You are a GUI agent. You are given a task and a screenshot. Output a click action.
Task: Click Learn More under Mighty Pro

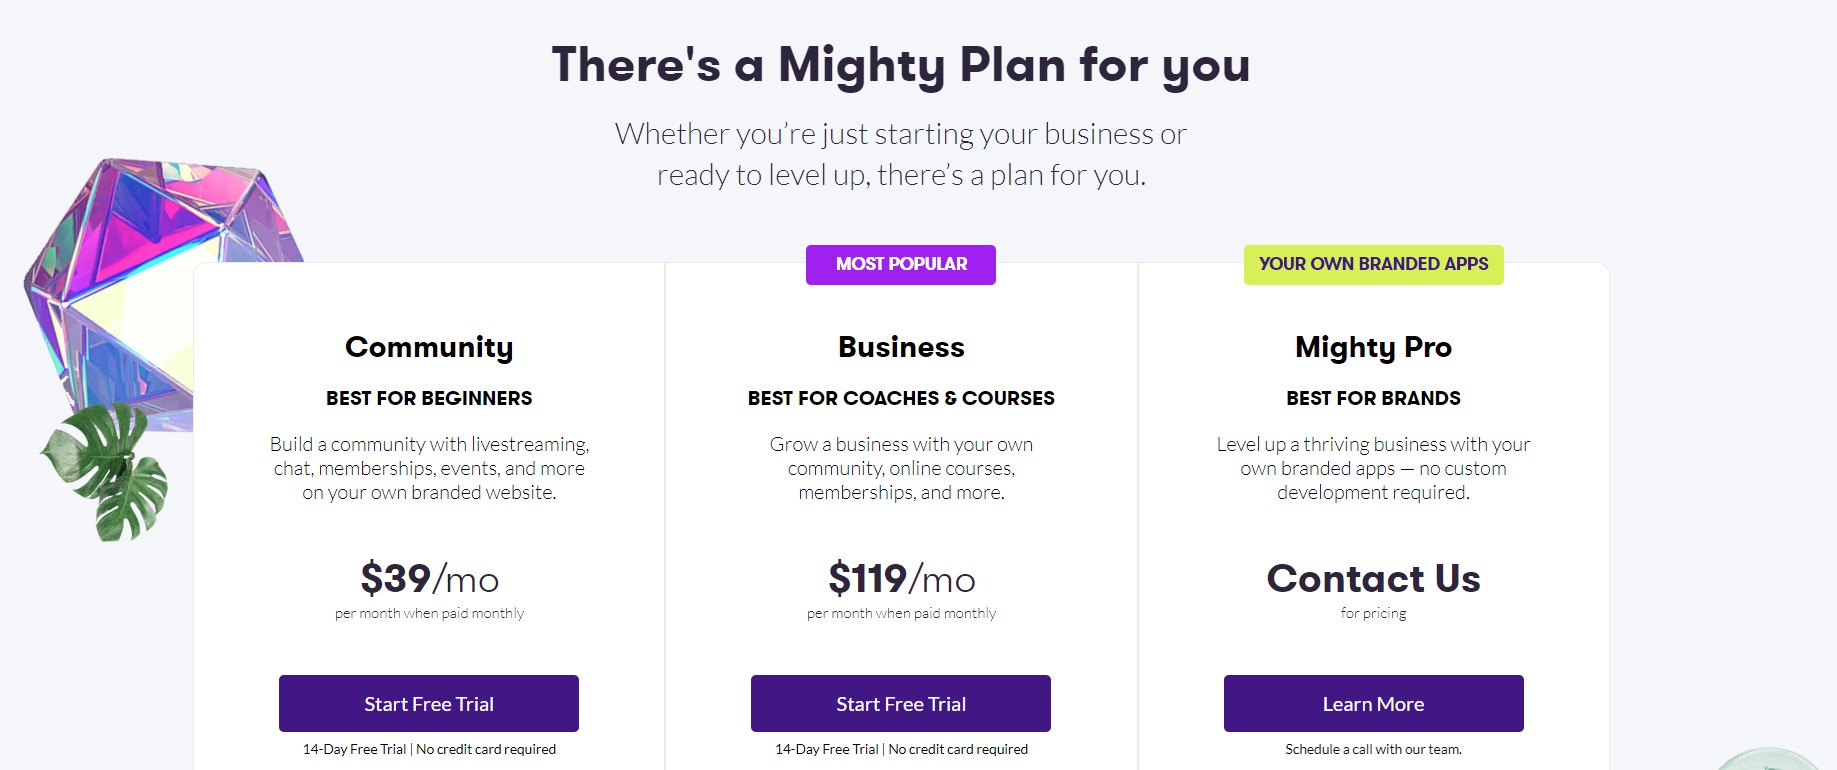(x=1373, y=704)
